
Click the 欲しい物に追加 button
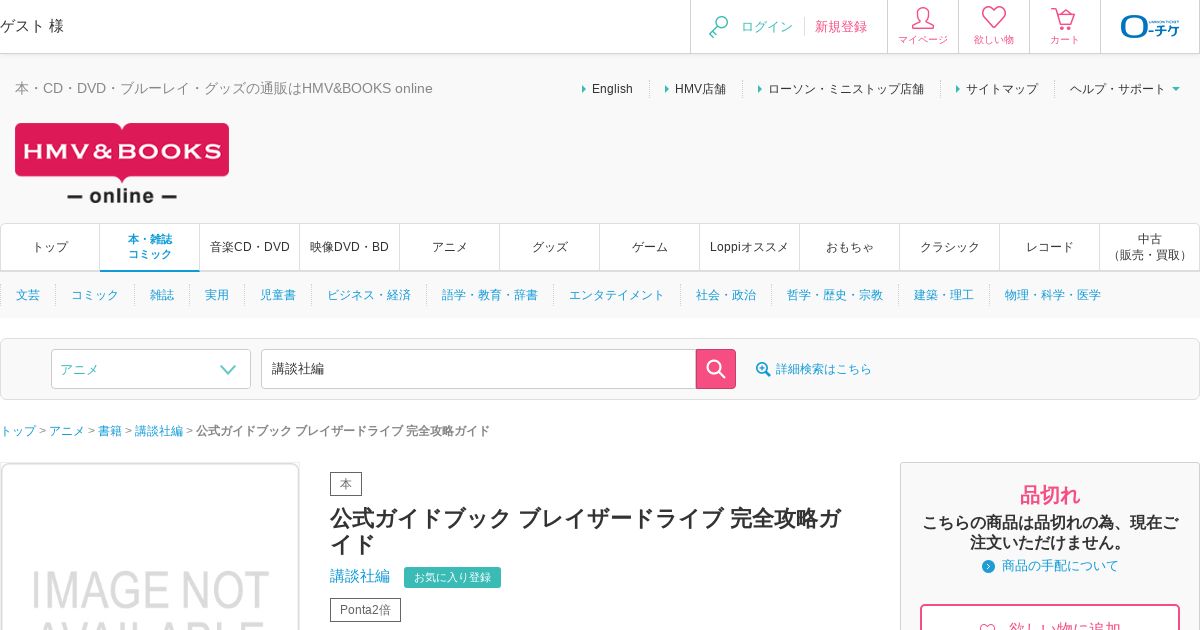pyautogui.click(x=1050, y=618)
